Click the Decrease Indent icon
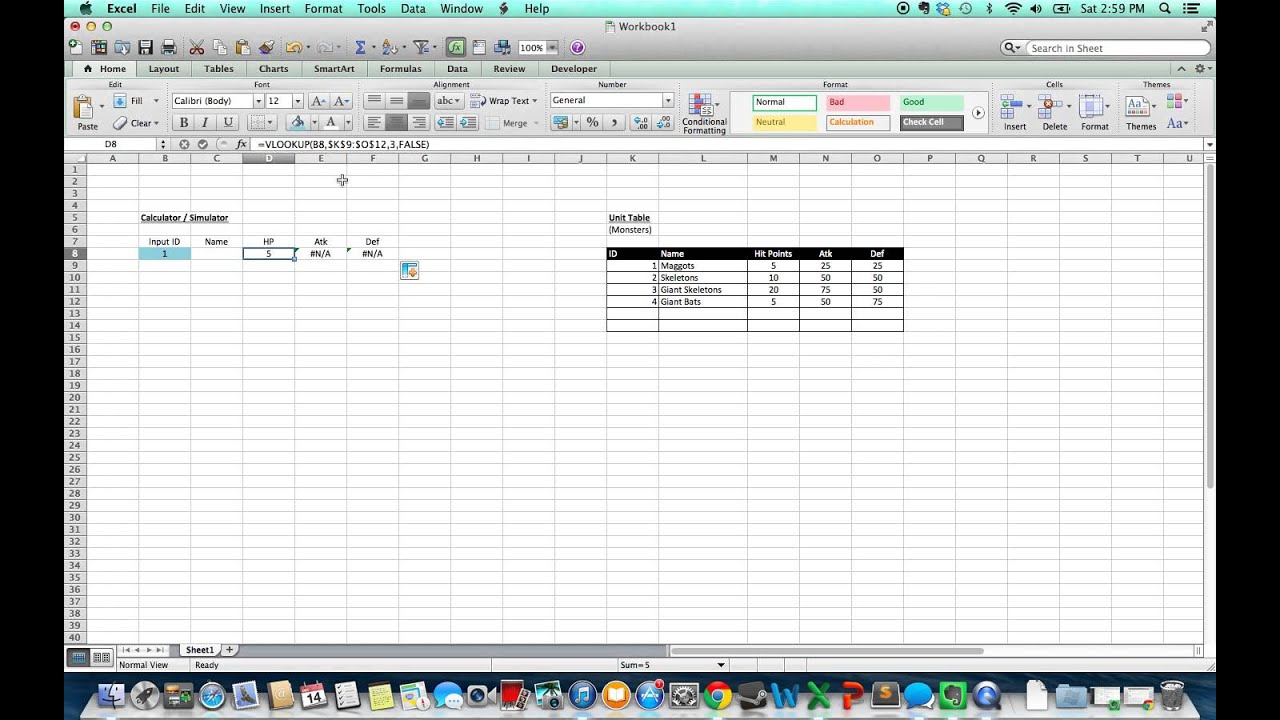This screenshot has height=720, width=1280. [445, 122]
